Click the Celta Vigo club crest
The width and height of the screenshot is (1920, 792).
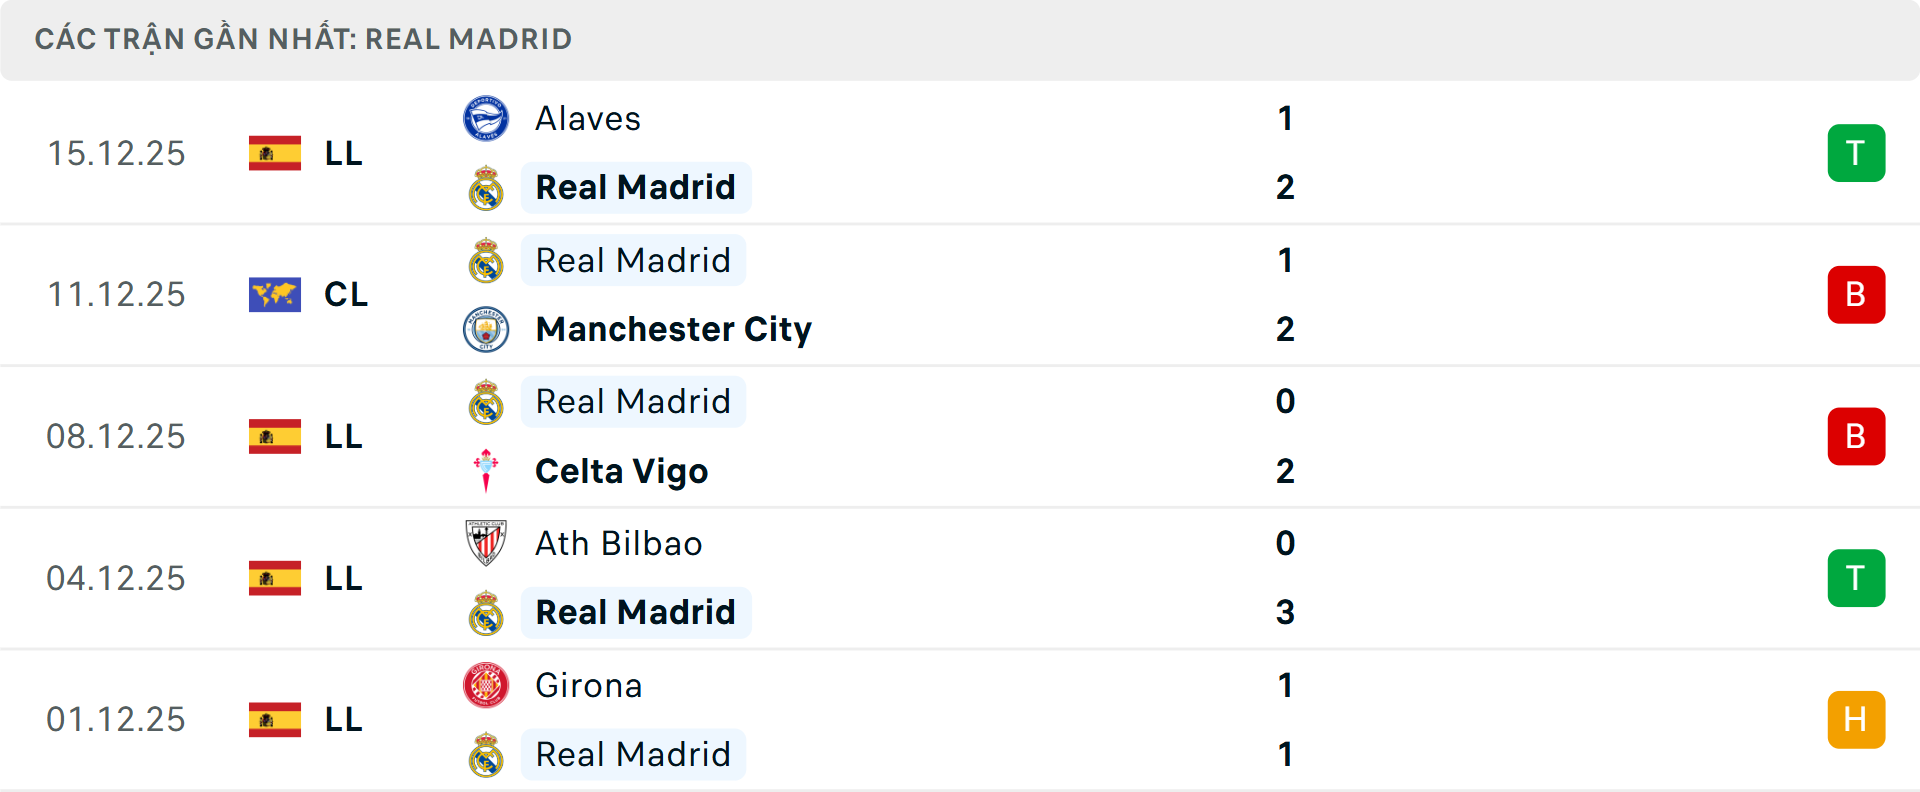486,471
